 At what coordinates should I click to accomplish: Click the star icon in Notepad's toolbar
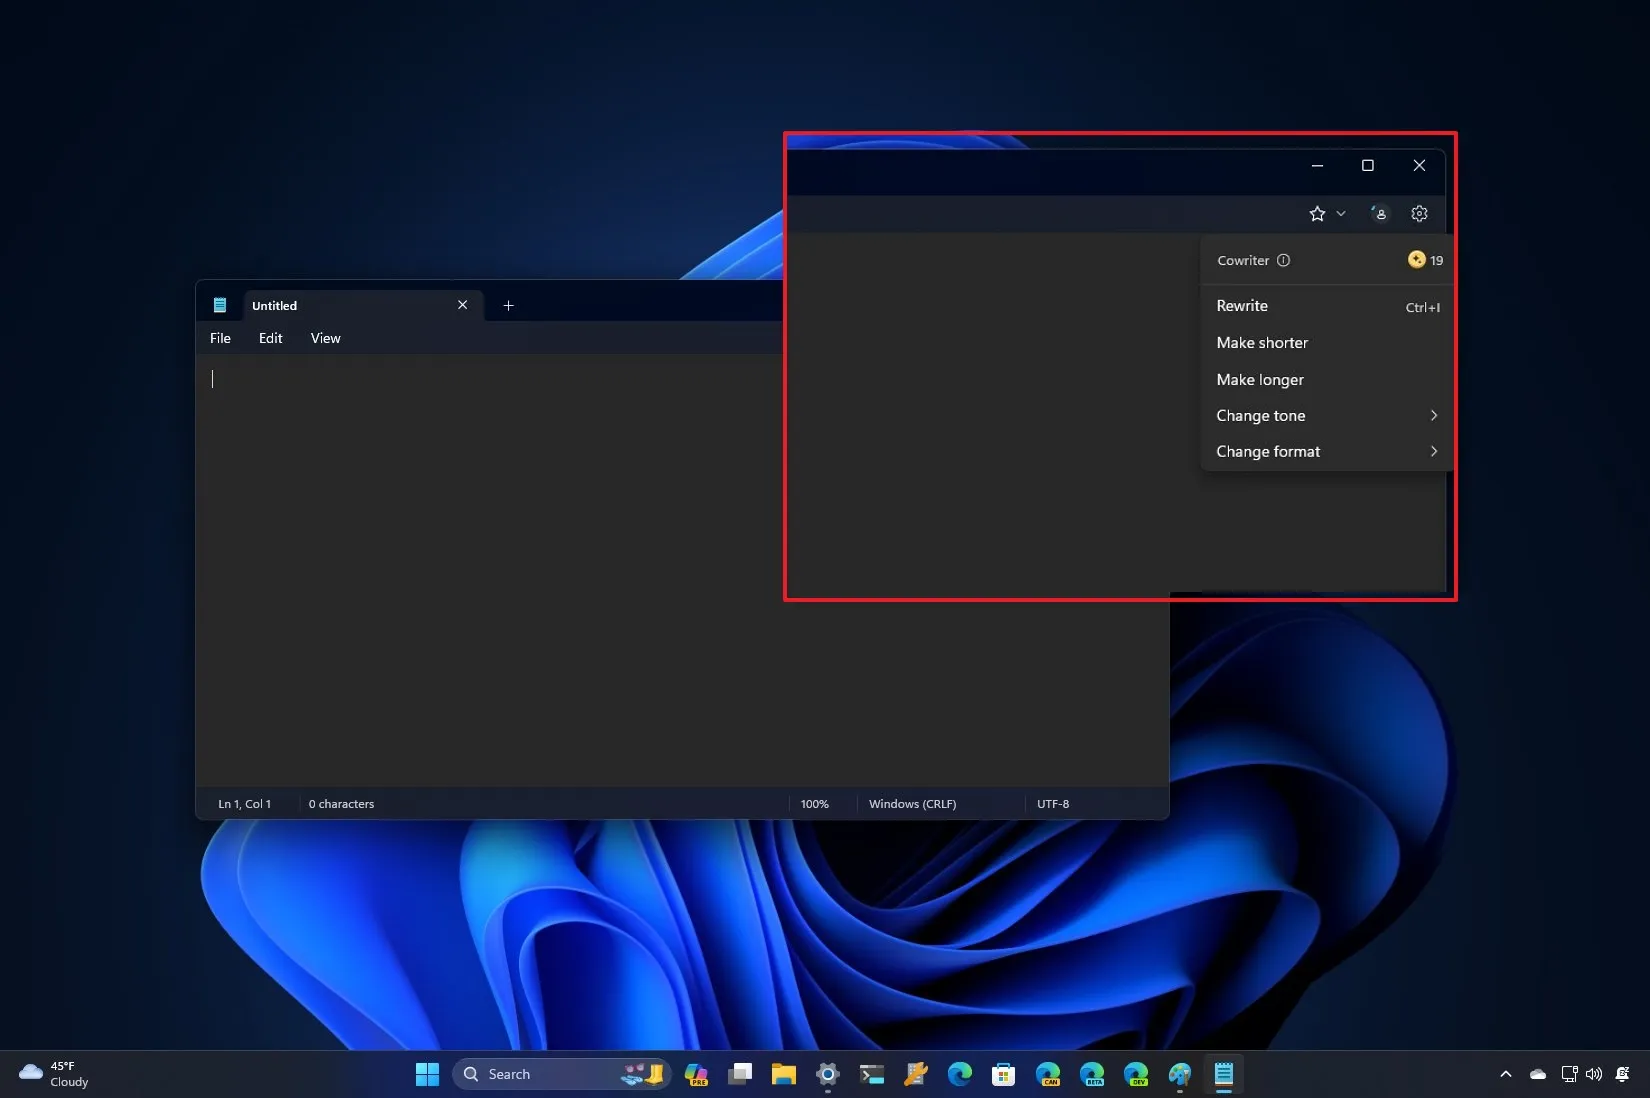(1316, 213)
